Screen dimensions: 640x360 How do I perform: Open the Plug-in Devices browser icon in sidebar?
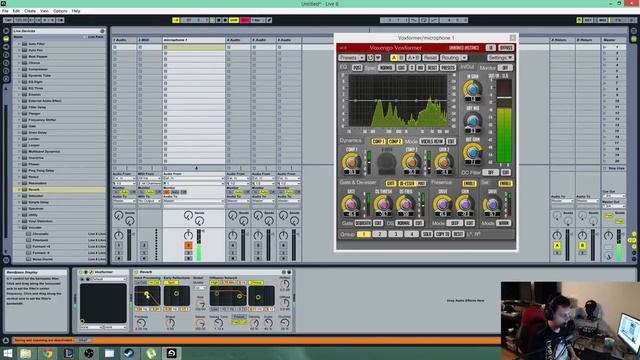tap(6, 47)
